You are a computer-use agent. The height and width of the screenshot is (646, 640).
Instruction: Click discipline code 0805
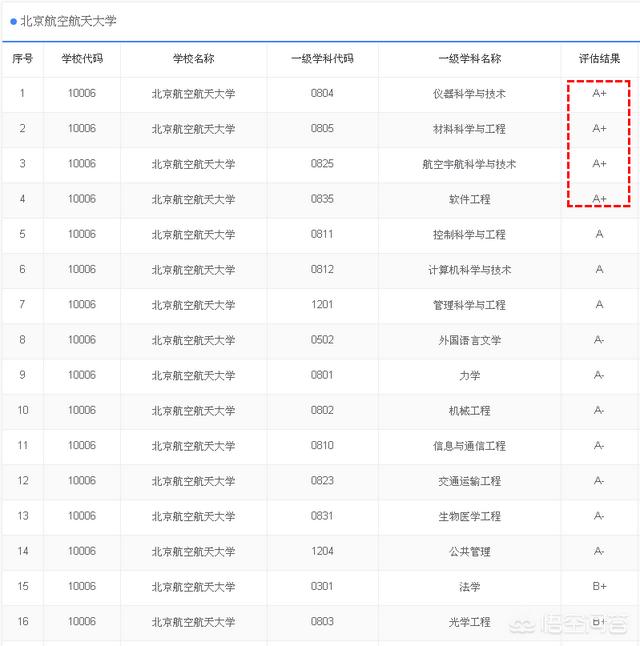tap(322, 129)
